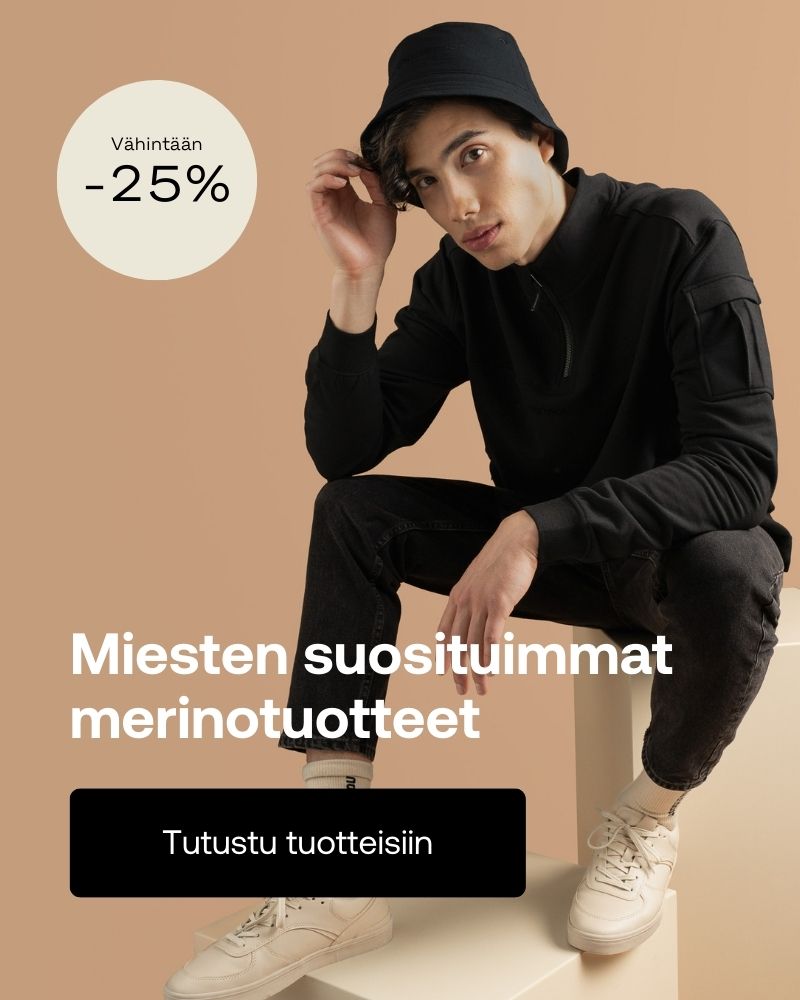Click the cream sneaker at the bottom left
The image size is (800, 1000).
pyautogui.click(x=279, y=946)
